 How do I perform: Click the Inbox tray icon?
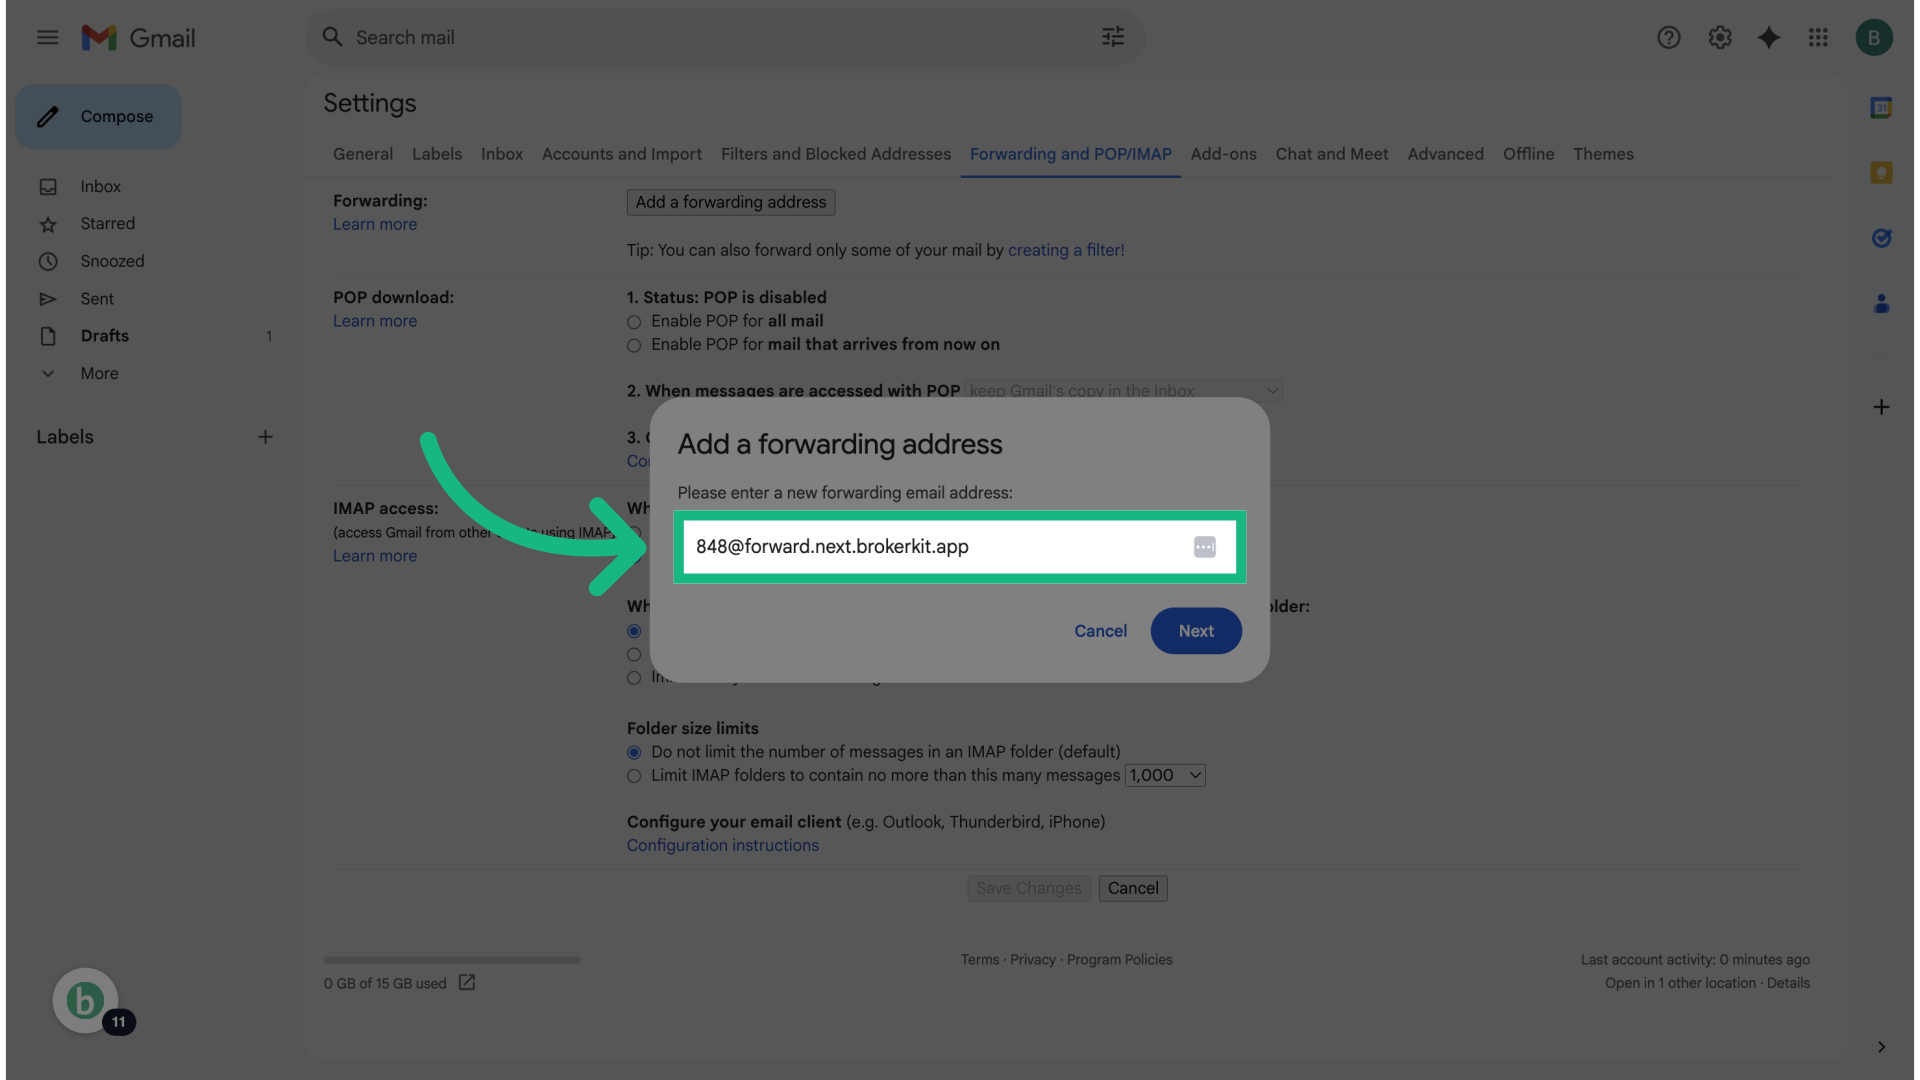pyautogui.click(x=48, y=187)
